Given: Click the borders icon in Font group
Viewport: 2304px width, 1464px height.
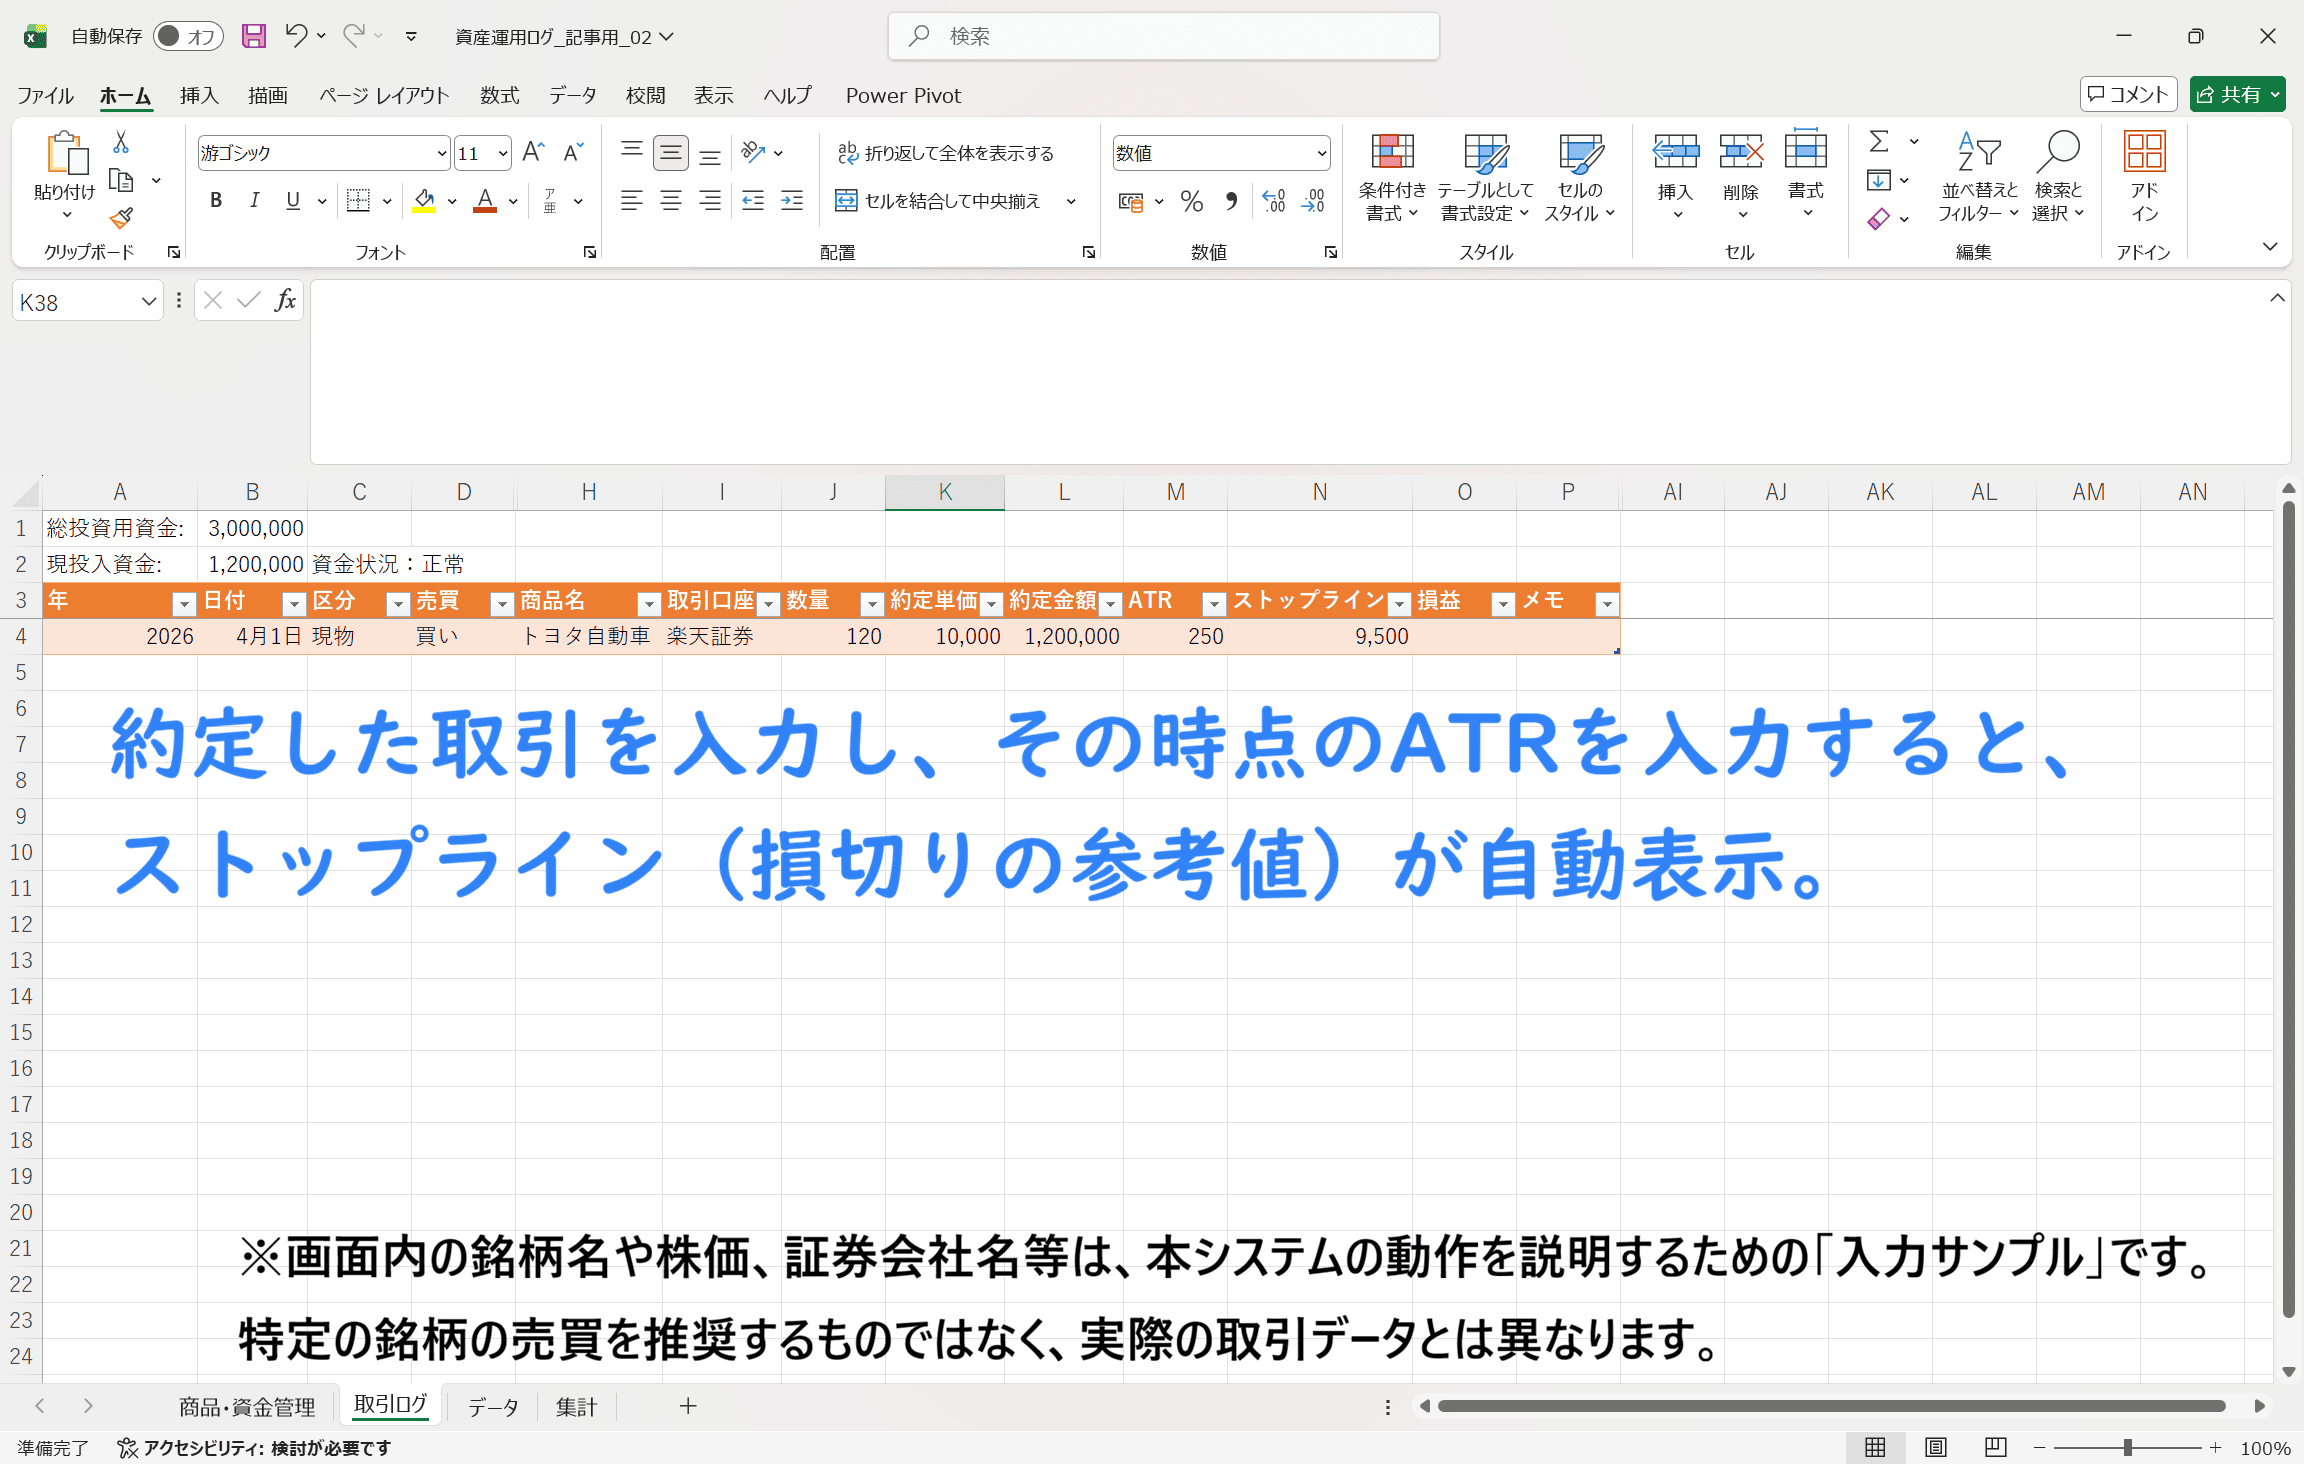Looking at the screenshot, I should pos(357,201).
